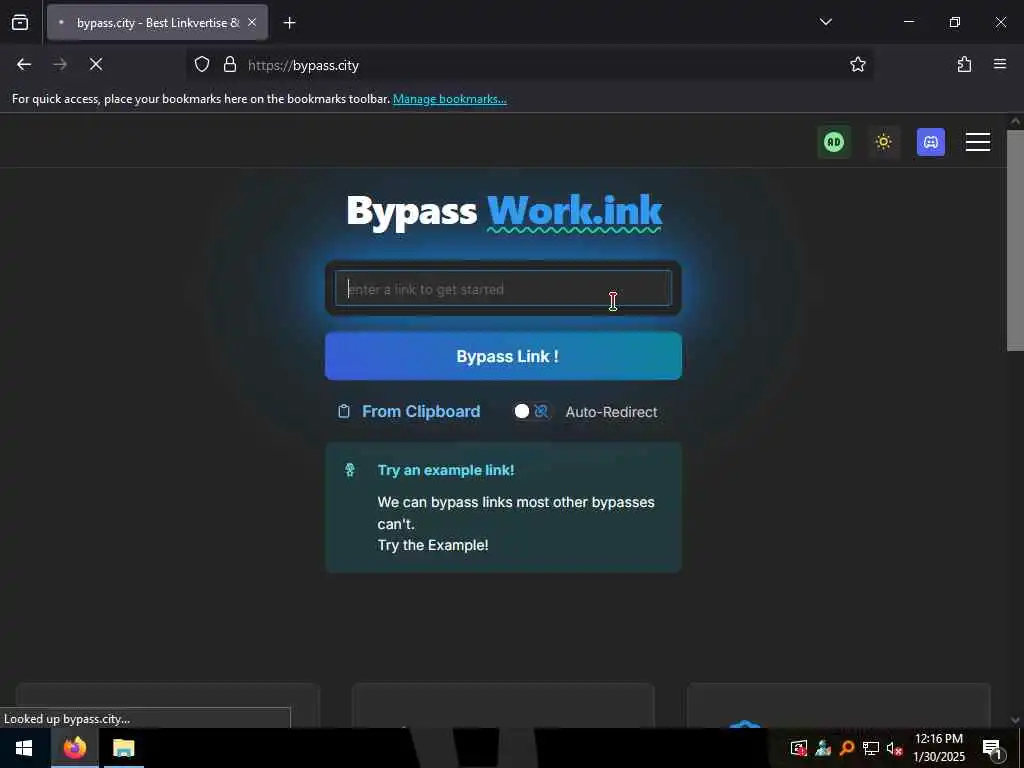The height and width of the screenshot is (768, 1024).
Task: Open network status tray icon
Action: tap(871, 748)
